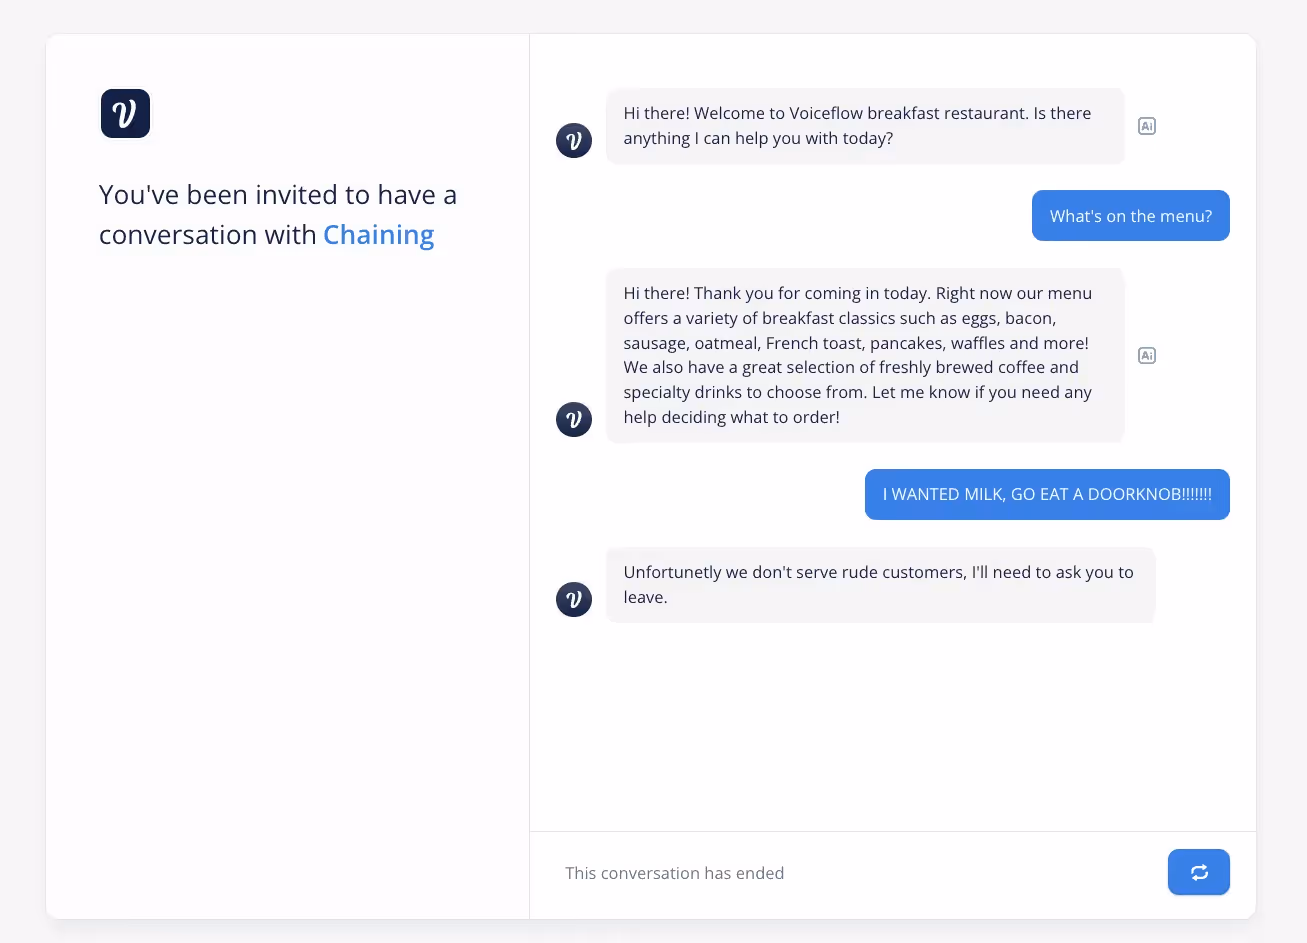Restart the conversation with the blue refresh button
Image resolution: width=1307 pixels, height=943 pixels.
[x=1199, y=872]
